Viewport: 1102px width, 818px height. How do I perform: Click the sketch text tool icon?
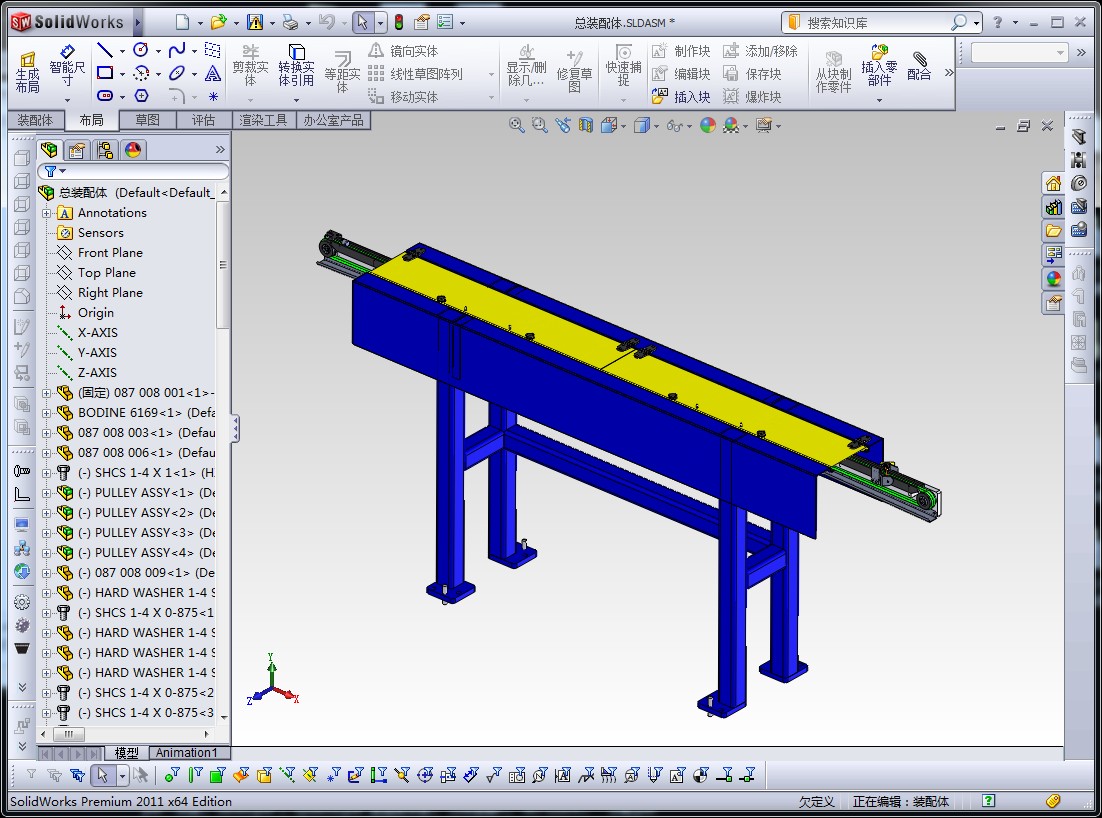[213, 73]
